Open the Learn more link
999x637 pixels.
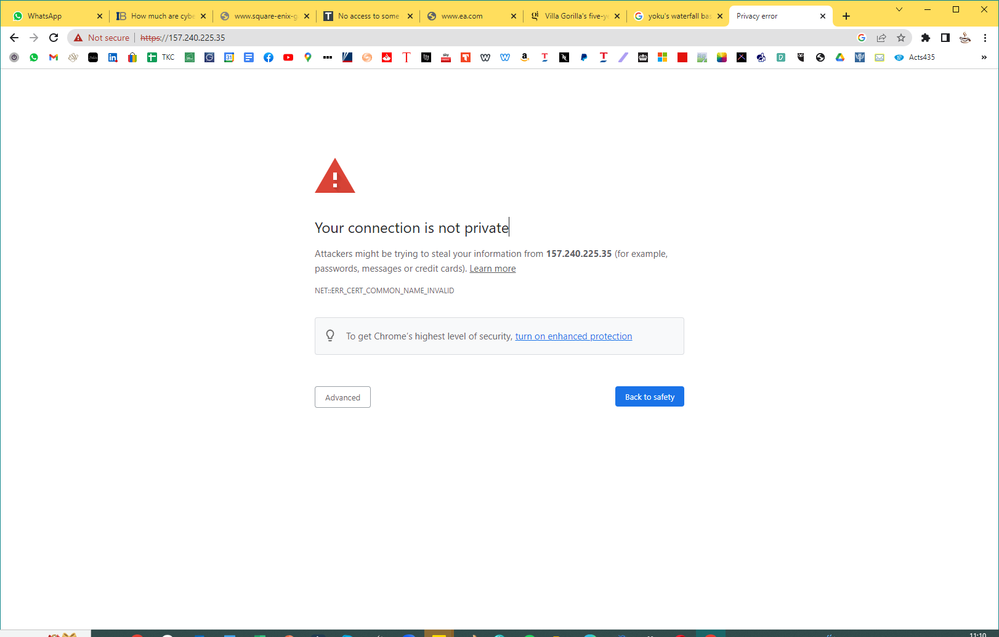[x=492, y=268]
